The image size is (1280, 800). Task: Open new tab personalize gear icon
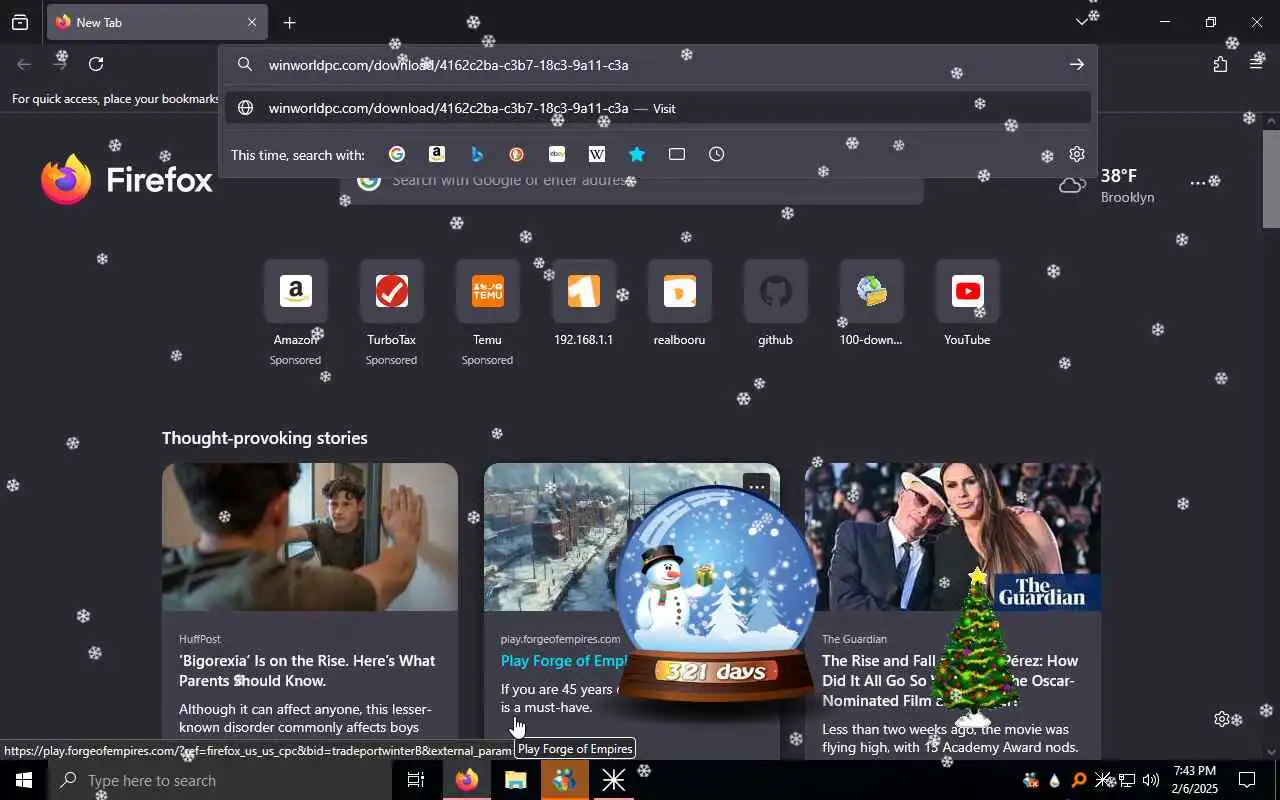click(x=1221, y=719)
